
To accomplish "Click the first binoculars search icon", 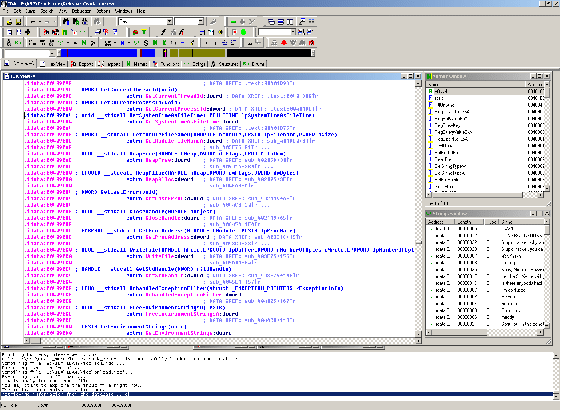I will point(66,22).
